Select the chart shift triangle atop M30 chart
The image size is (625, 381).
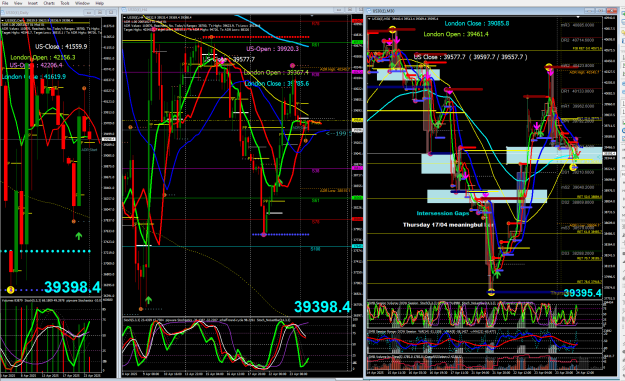point(578,17)
